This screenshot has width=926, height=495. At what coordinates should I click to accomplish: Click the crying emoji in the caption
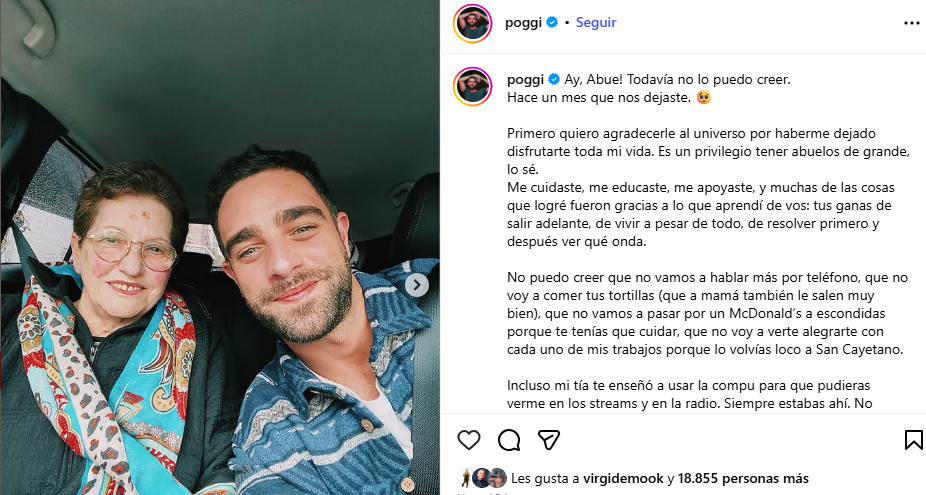click(703, 97)
